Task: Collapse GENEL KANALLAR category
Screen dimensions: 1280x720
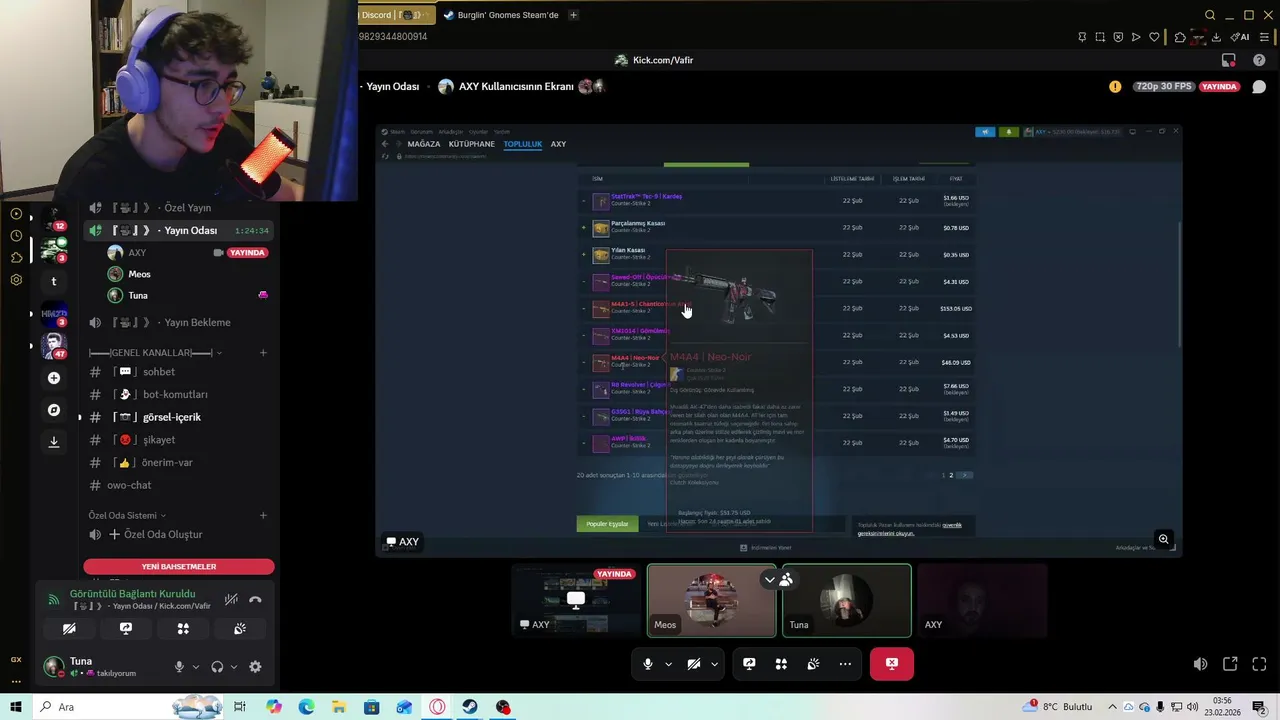Action: pos(155,353)
